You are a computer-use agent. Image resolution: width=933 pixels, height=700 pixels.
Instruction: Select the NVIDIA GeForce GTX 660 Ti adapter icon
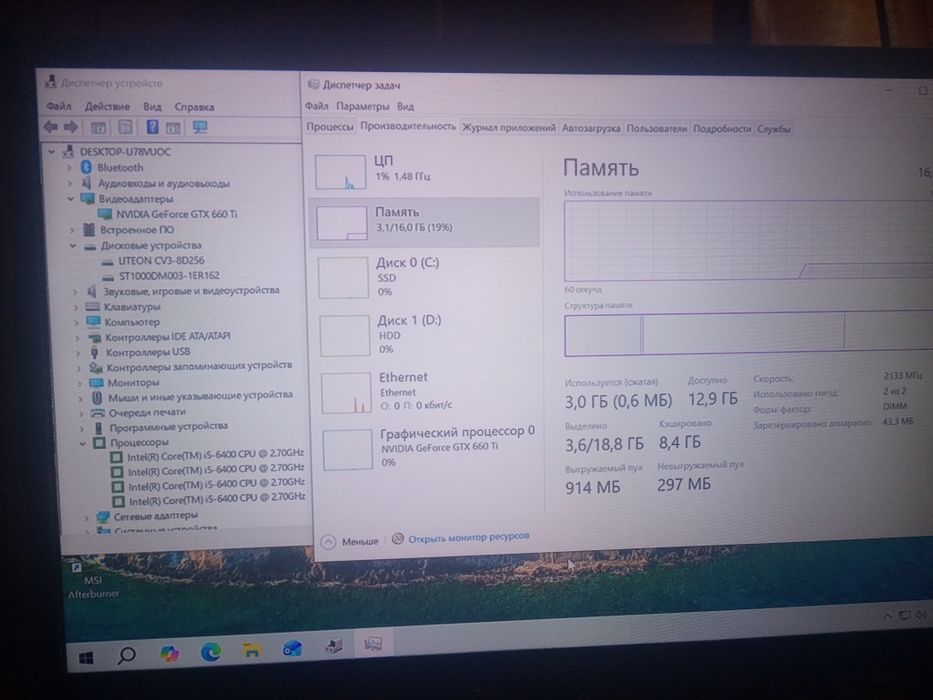pos(105,214)
